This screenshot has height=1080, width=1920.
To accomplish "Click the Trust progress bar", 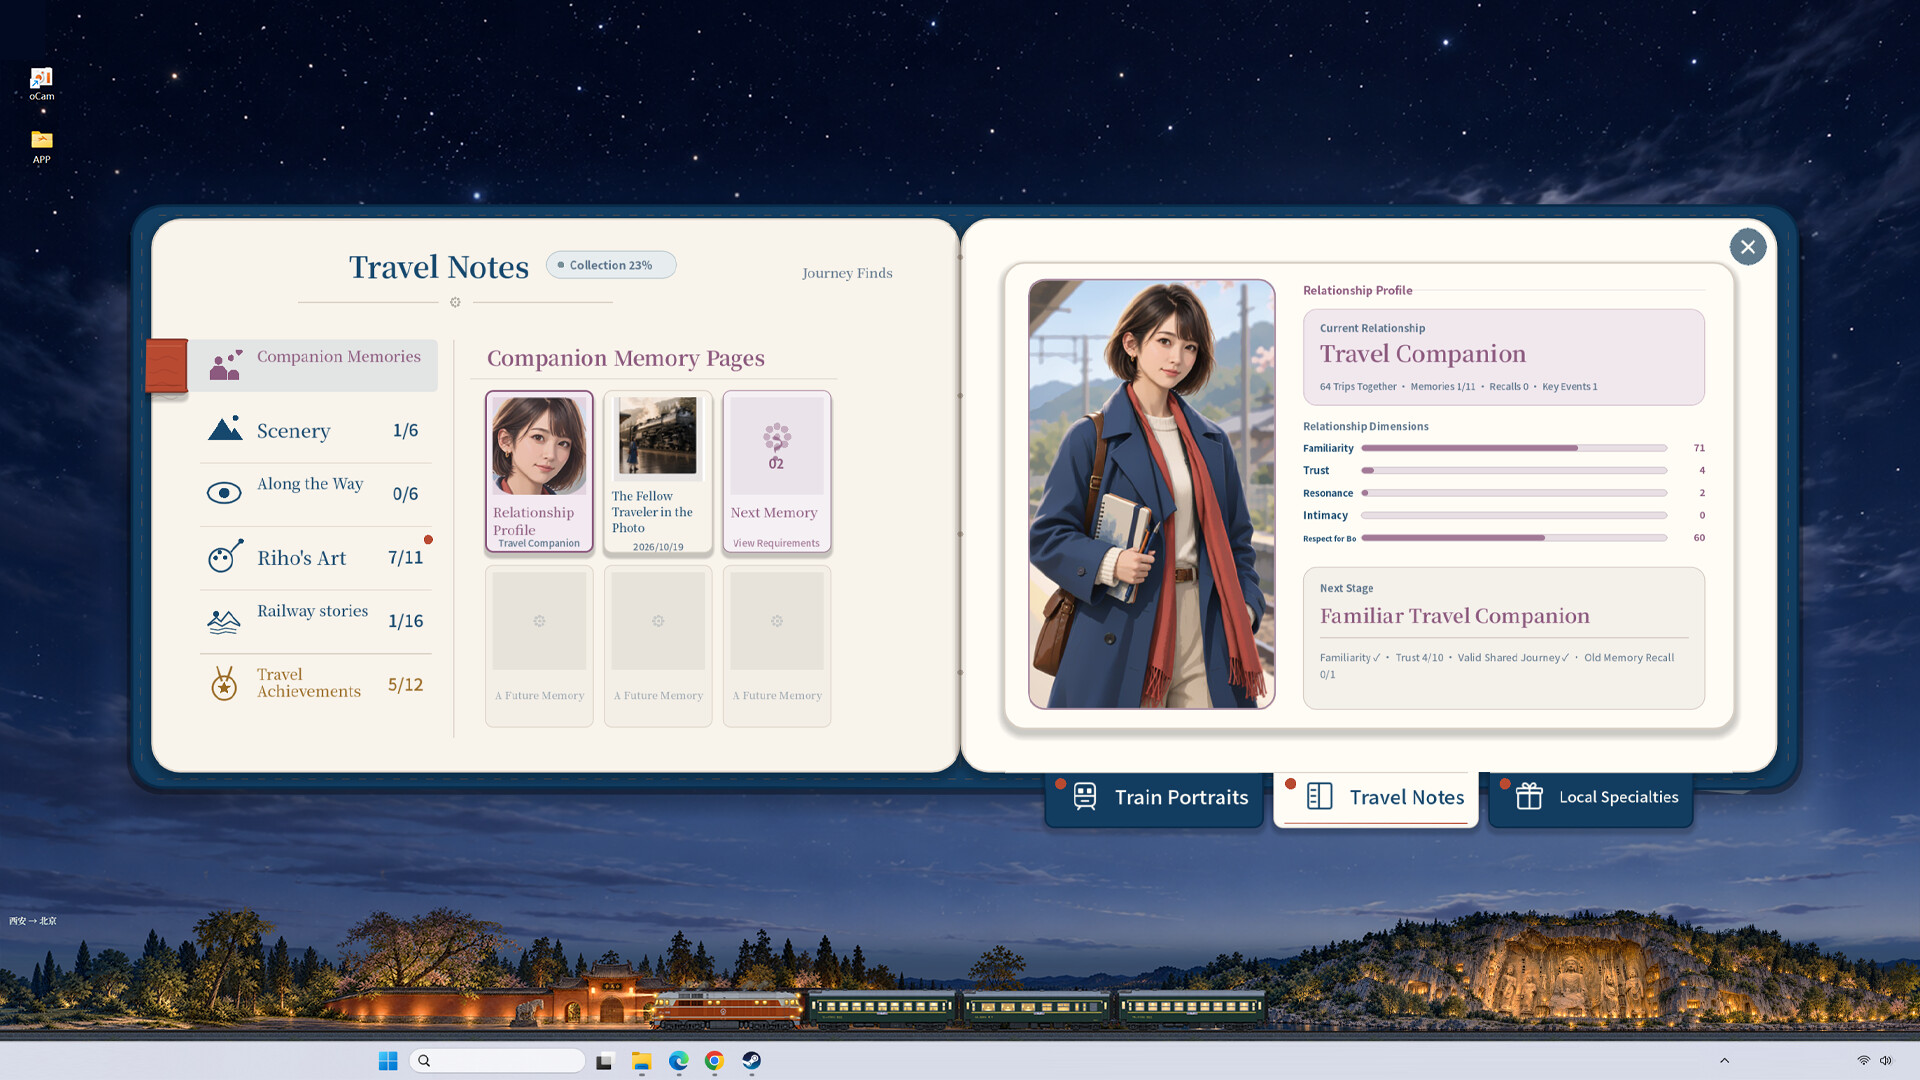I will tap(1514, 470).
